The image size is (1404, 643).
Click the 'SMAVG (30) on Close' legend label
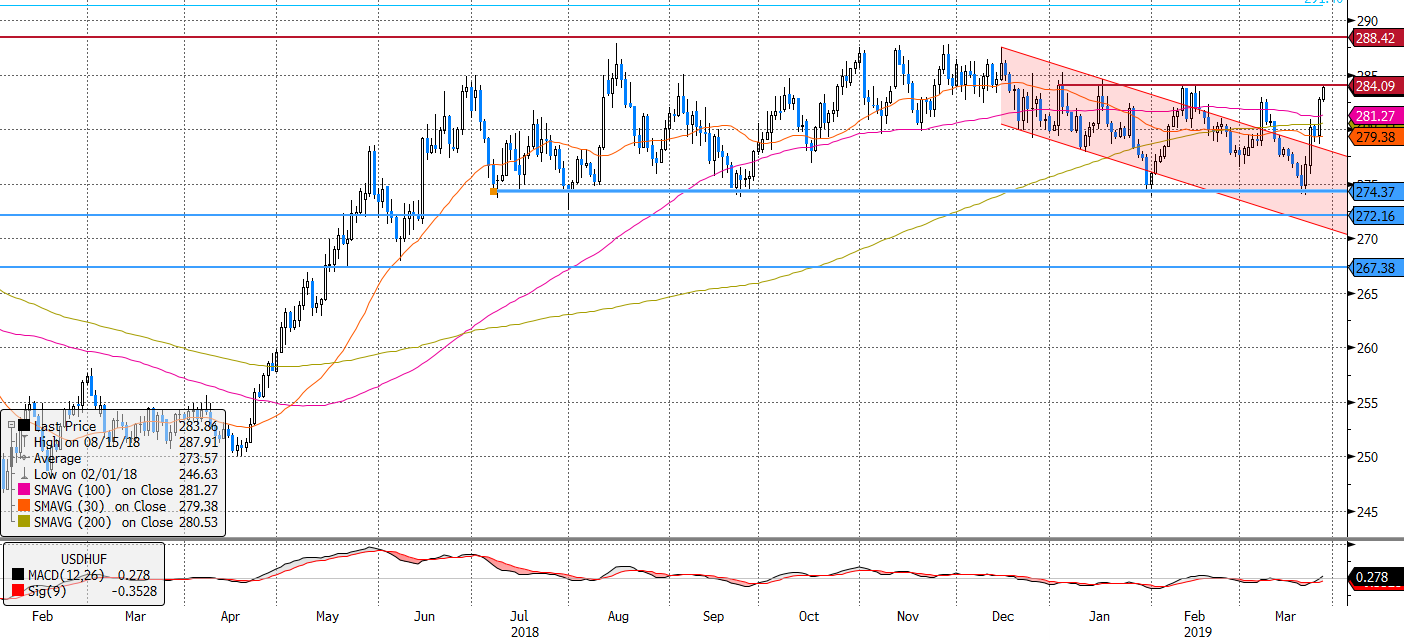(x=100, y=506)
